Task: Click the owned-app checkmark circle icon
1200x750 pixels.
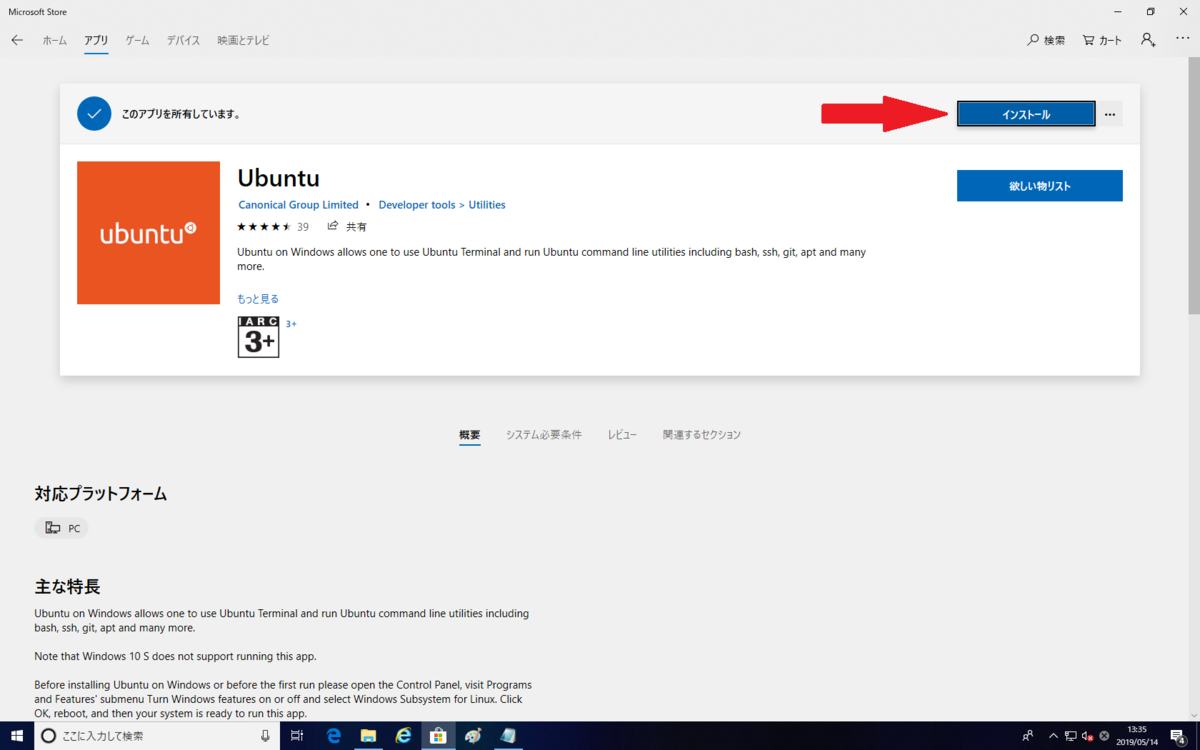Action: coord(94,114)
